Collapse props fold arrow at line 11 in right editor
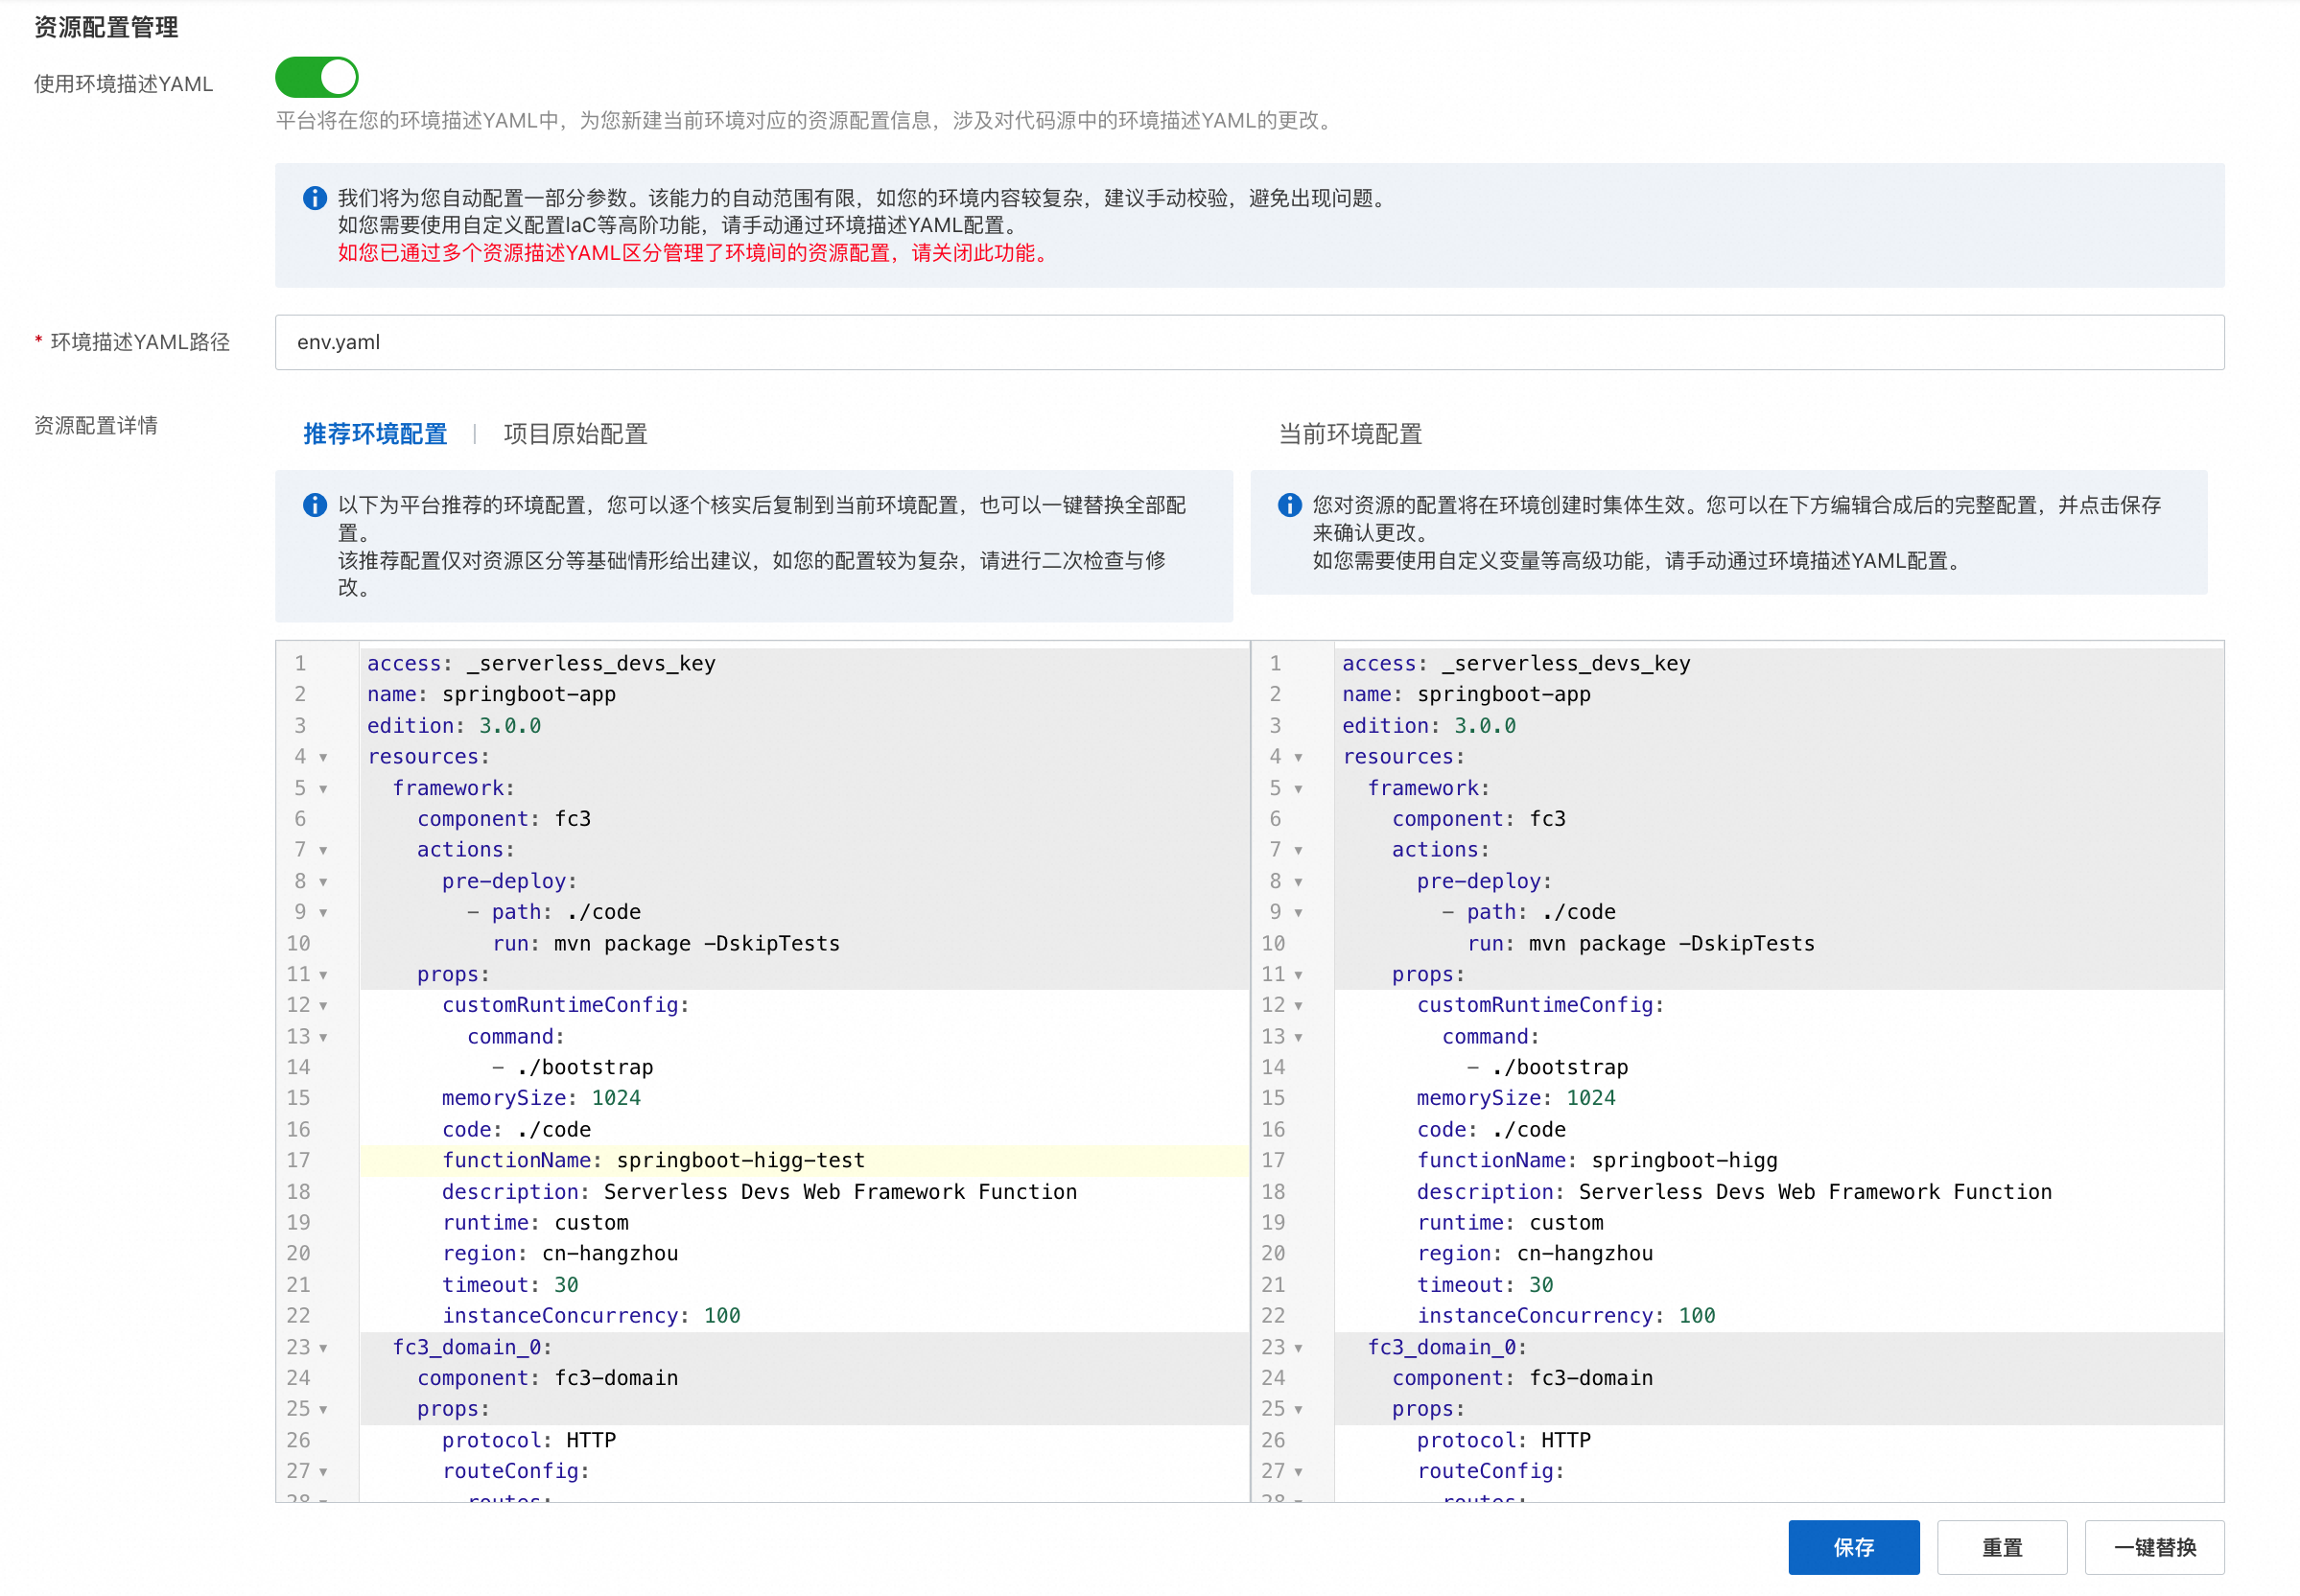Image resolution: width=2300 pixels, height=1596 pixels. click(x=1298, y=975)
